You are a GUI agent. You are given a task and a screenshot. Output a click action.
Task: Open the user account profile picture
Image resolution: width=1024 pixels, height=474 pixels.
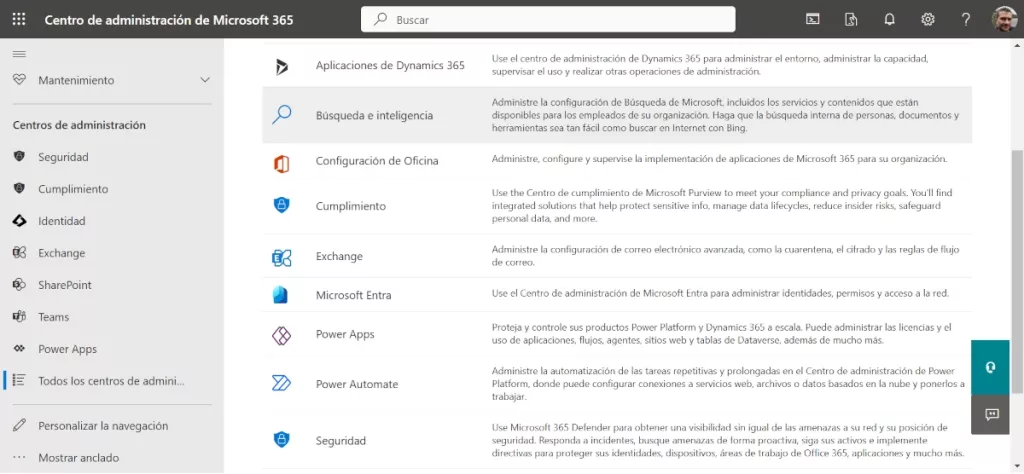pos(1004,19)
